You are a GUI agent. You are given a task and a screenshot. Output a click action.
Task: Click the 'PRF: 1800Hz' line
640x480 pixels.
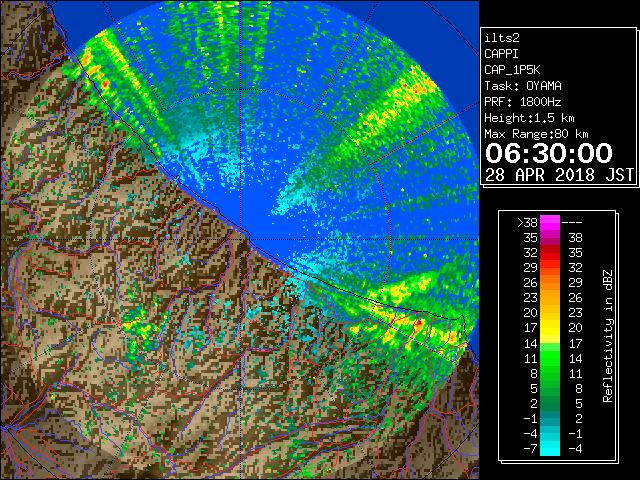(523, 102)
